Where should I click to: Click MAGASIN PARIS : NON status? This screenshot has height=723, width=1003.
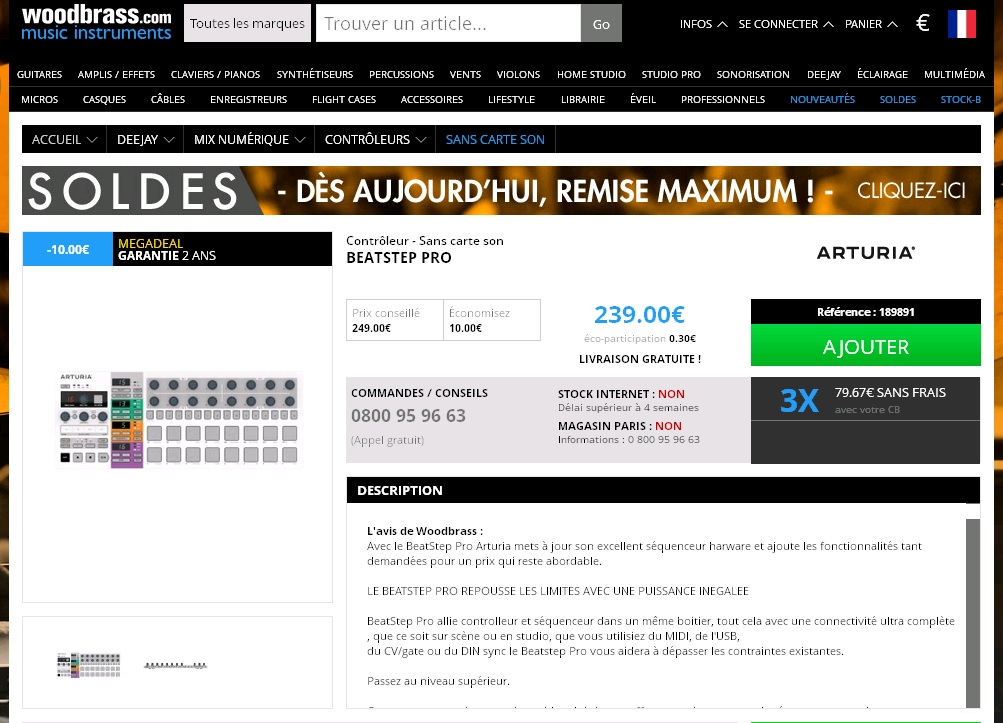pyautogui.click(x=619, y=426)
